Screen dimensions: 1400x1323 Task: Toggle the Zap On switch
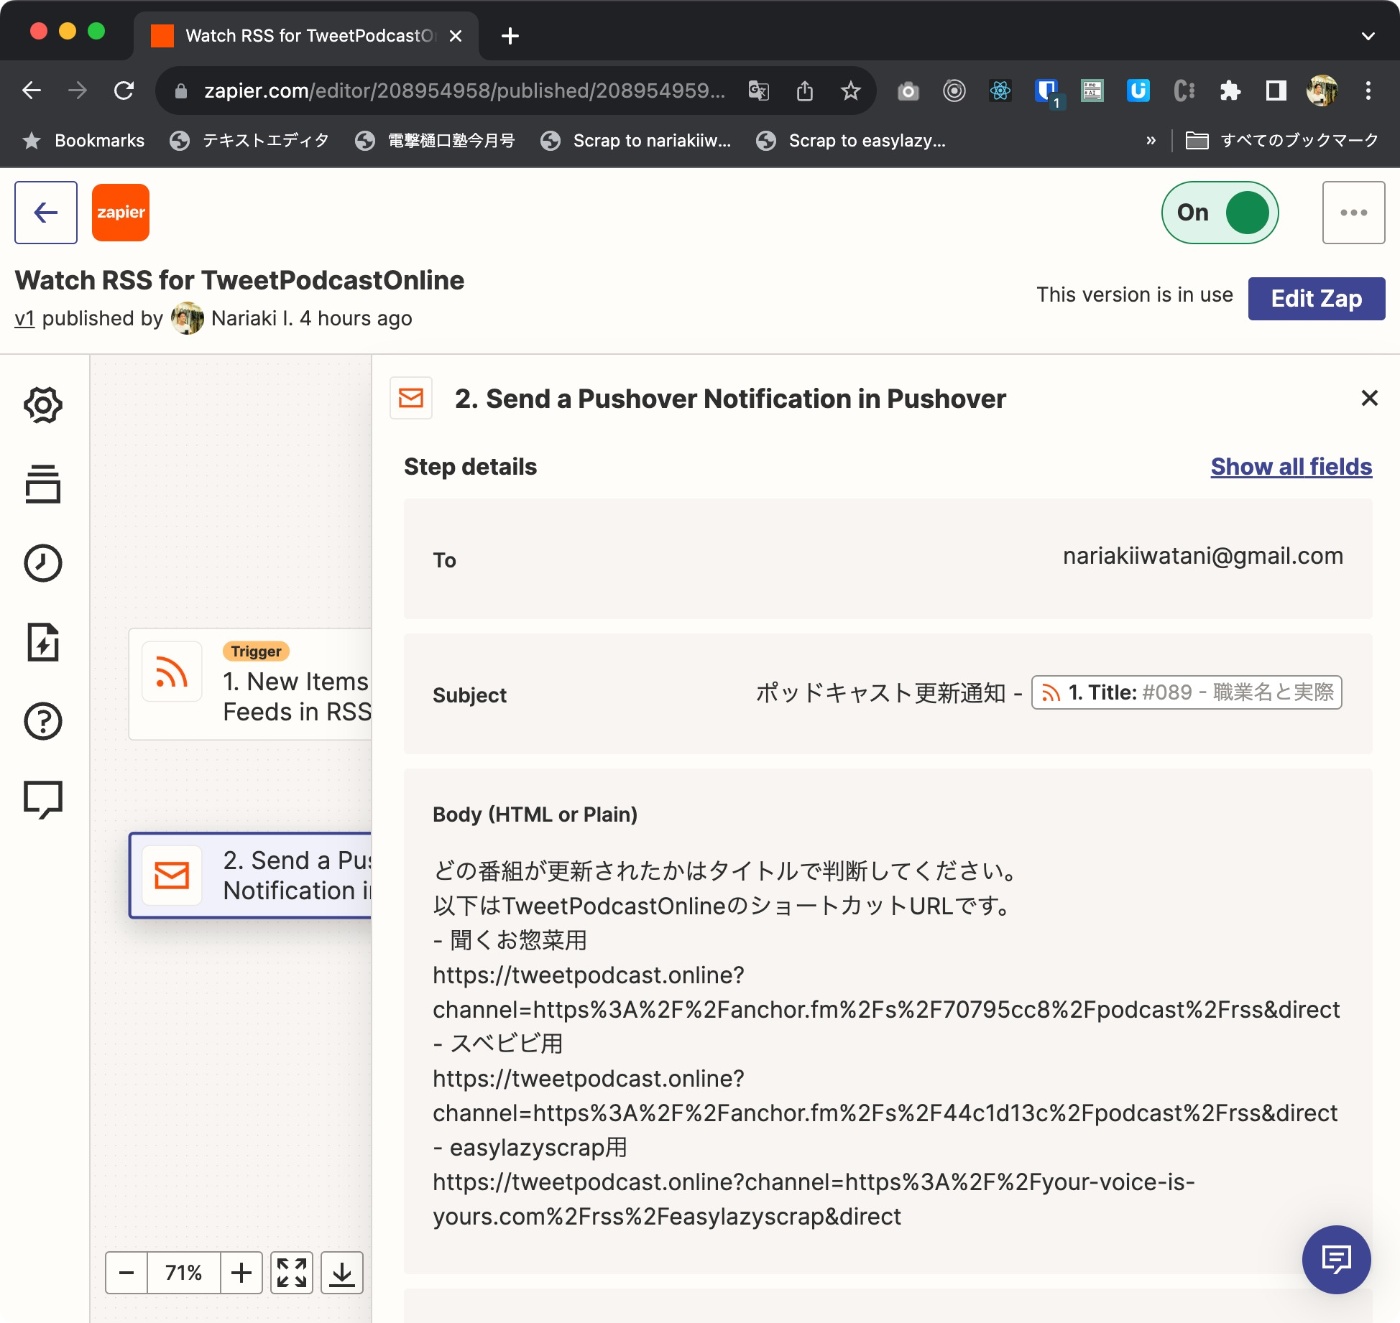click(1220, 212)
